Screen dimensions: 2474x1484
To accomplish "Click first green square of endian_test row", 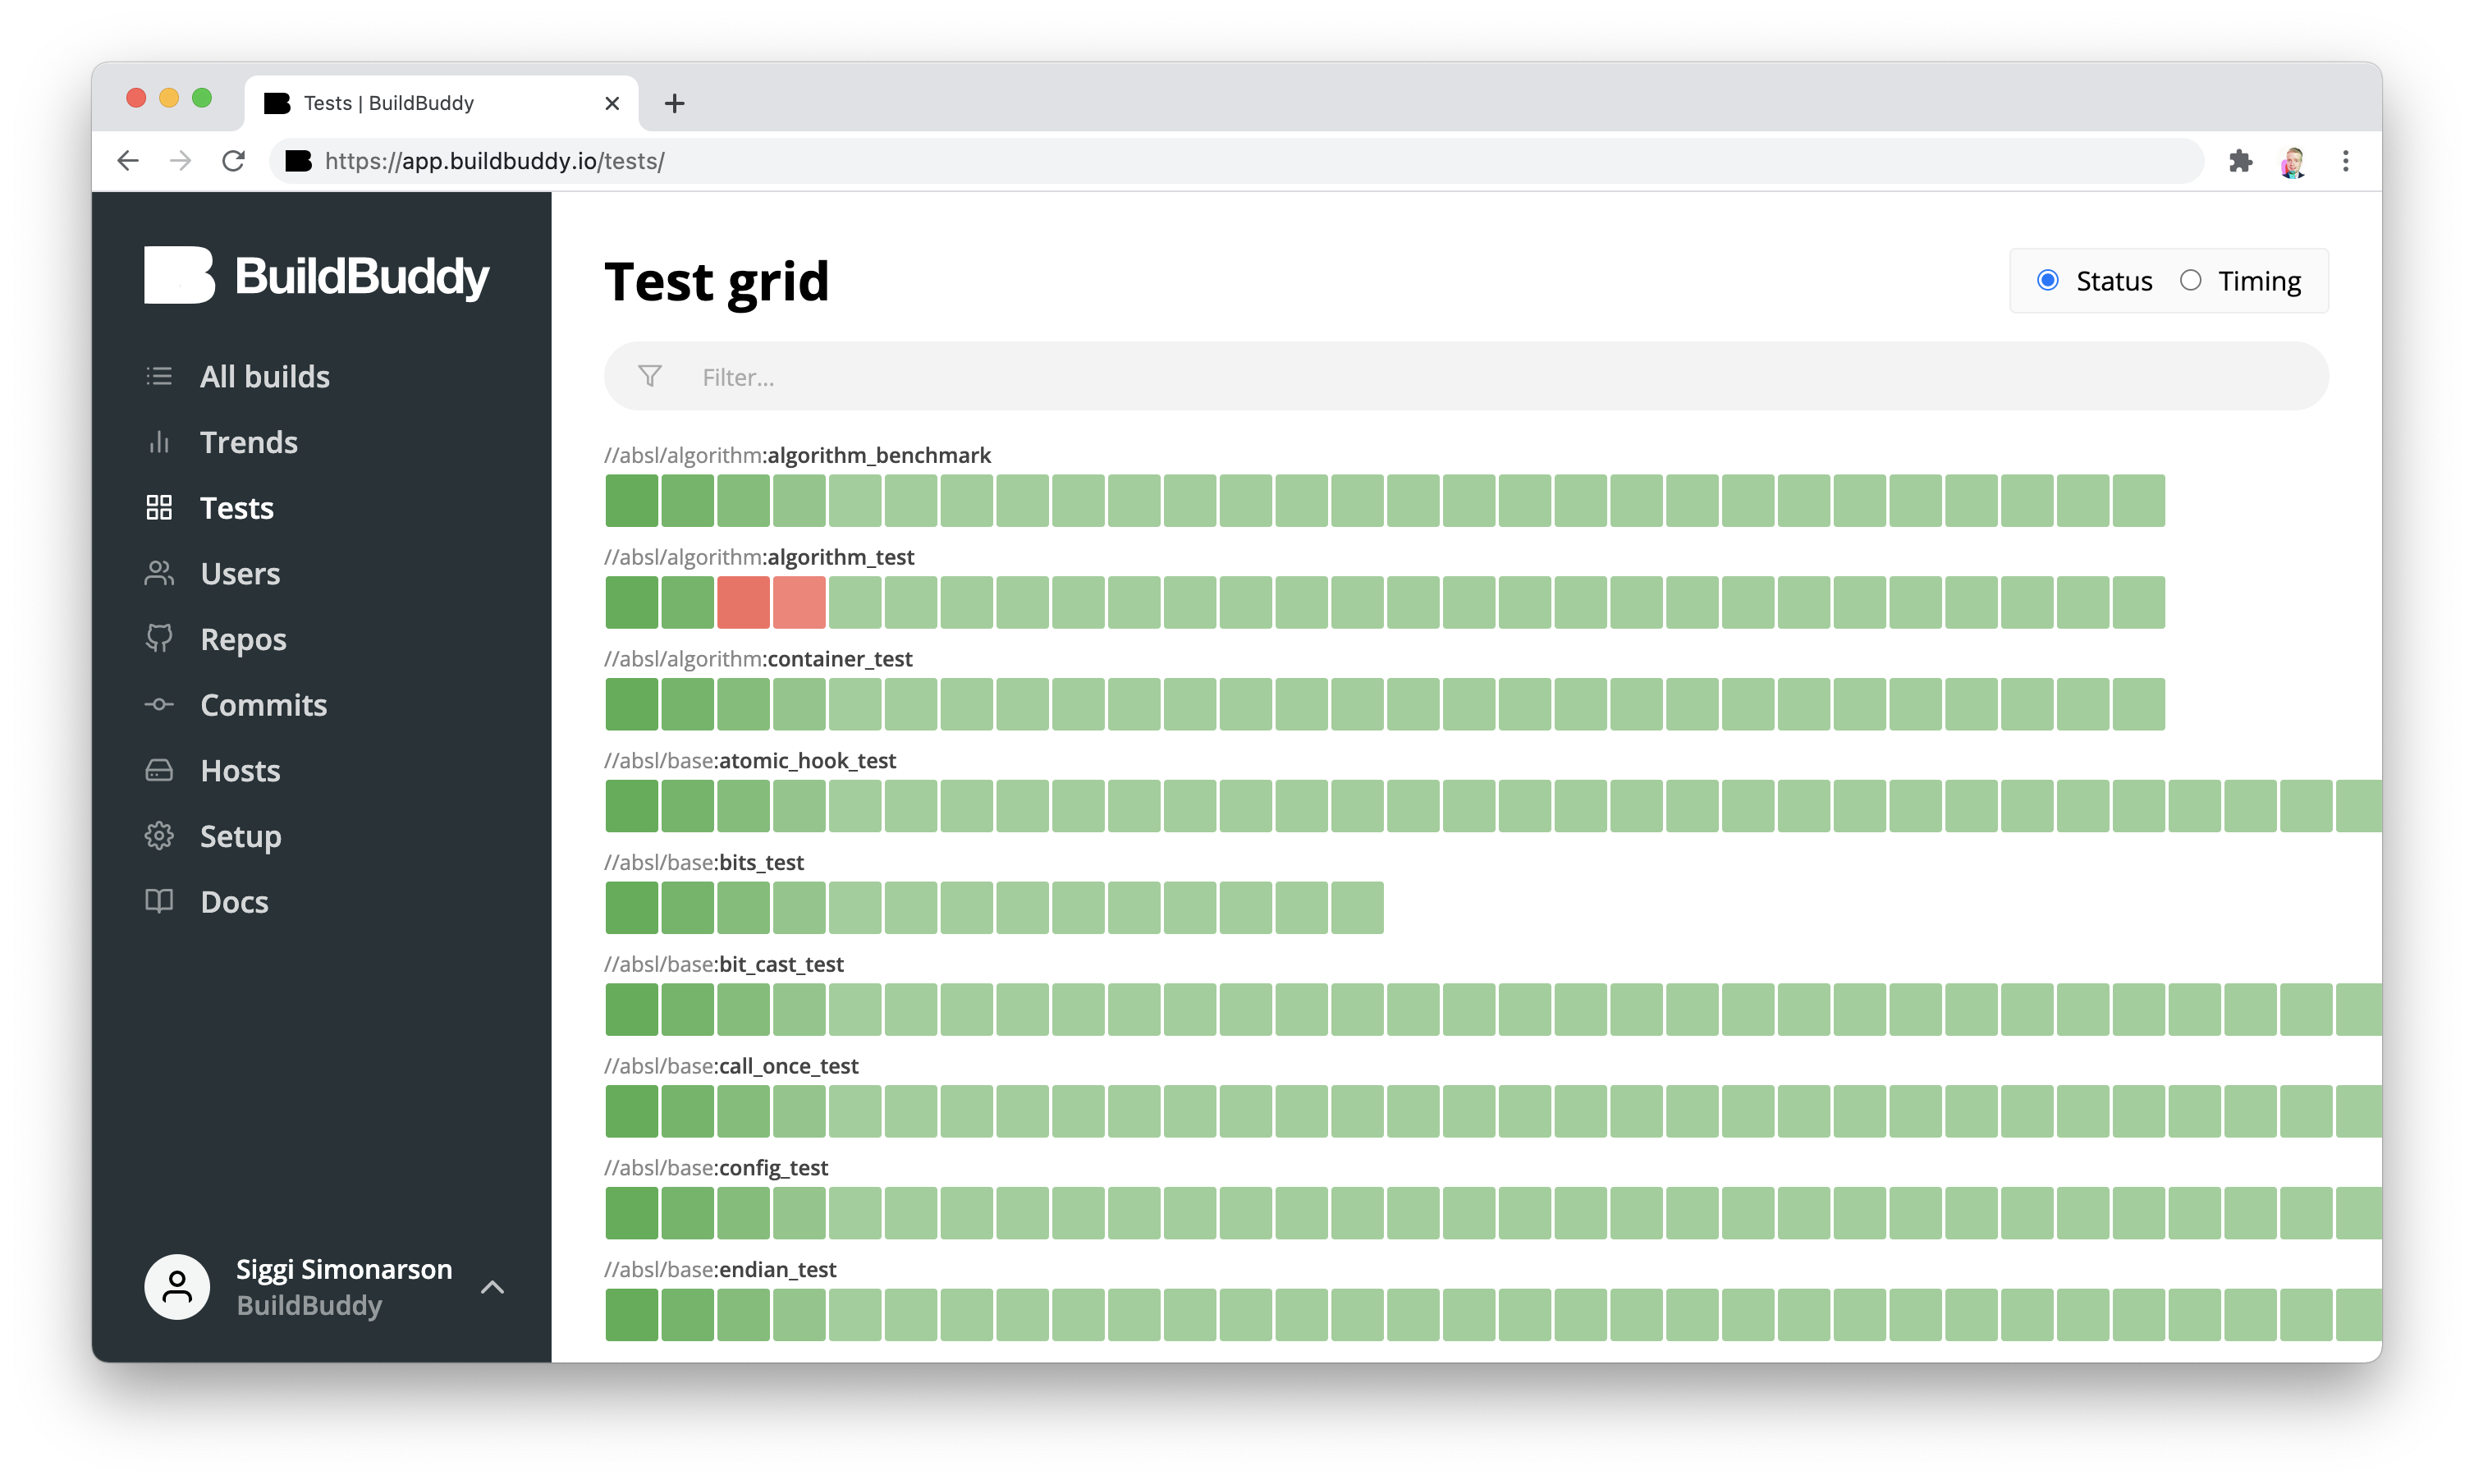I will [x=631, y=1315].
